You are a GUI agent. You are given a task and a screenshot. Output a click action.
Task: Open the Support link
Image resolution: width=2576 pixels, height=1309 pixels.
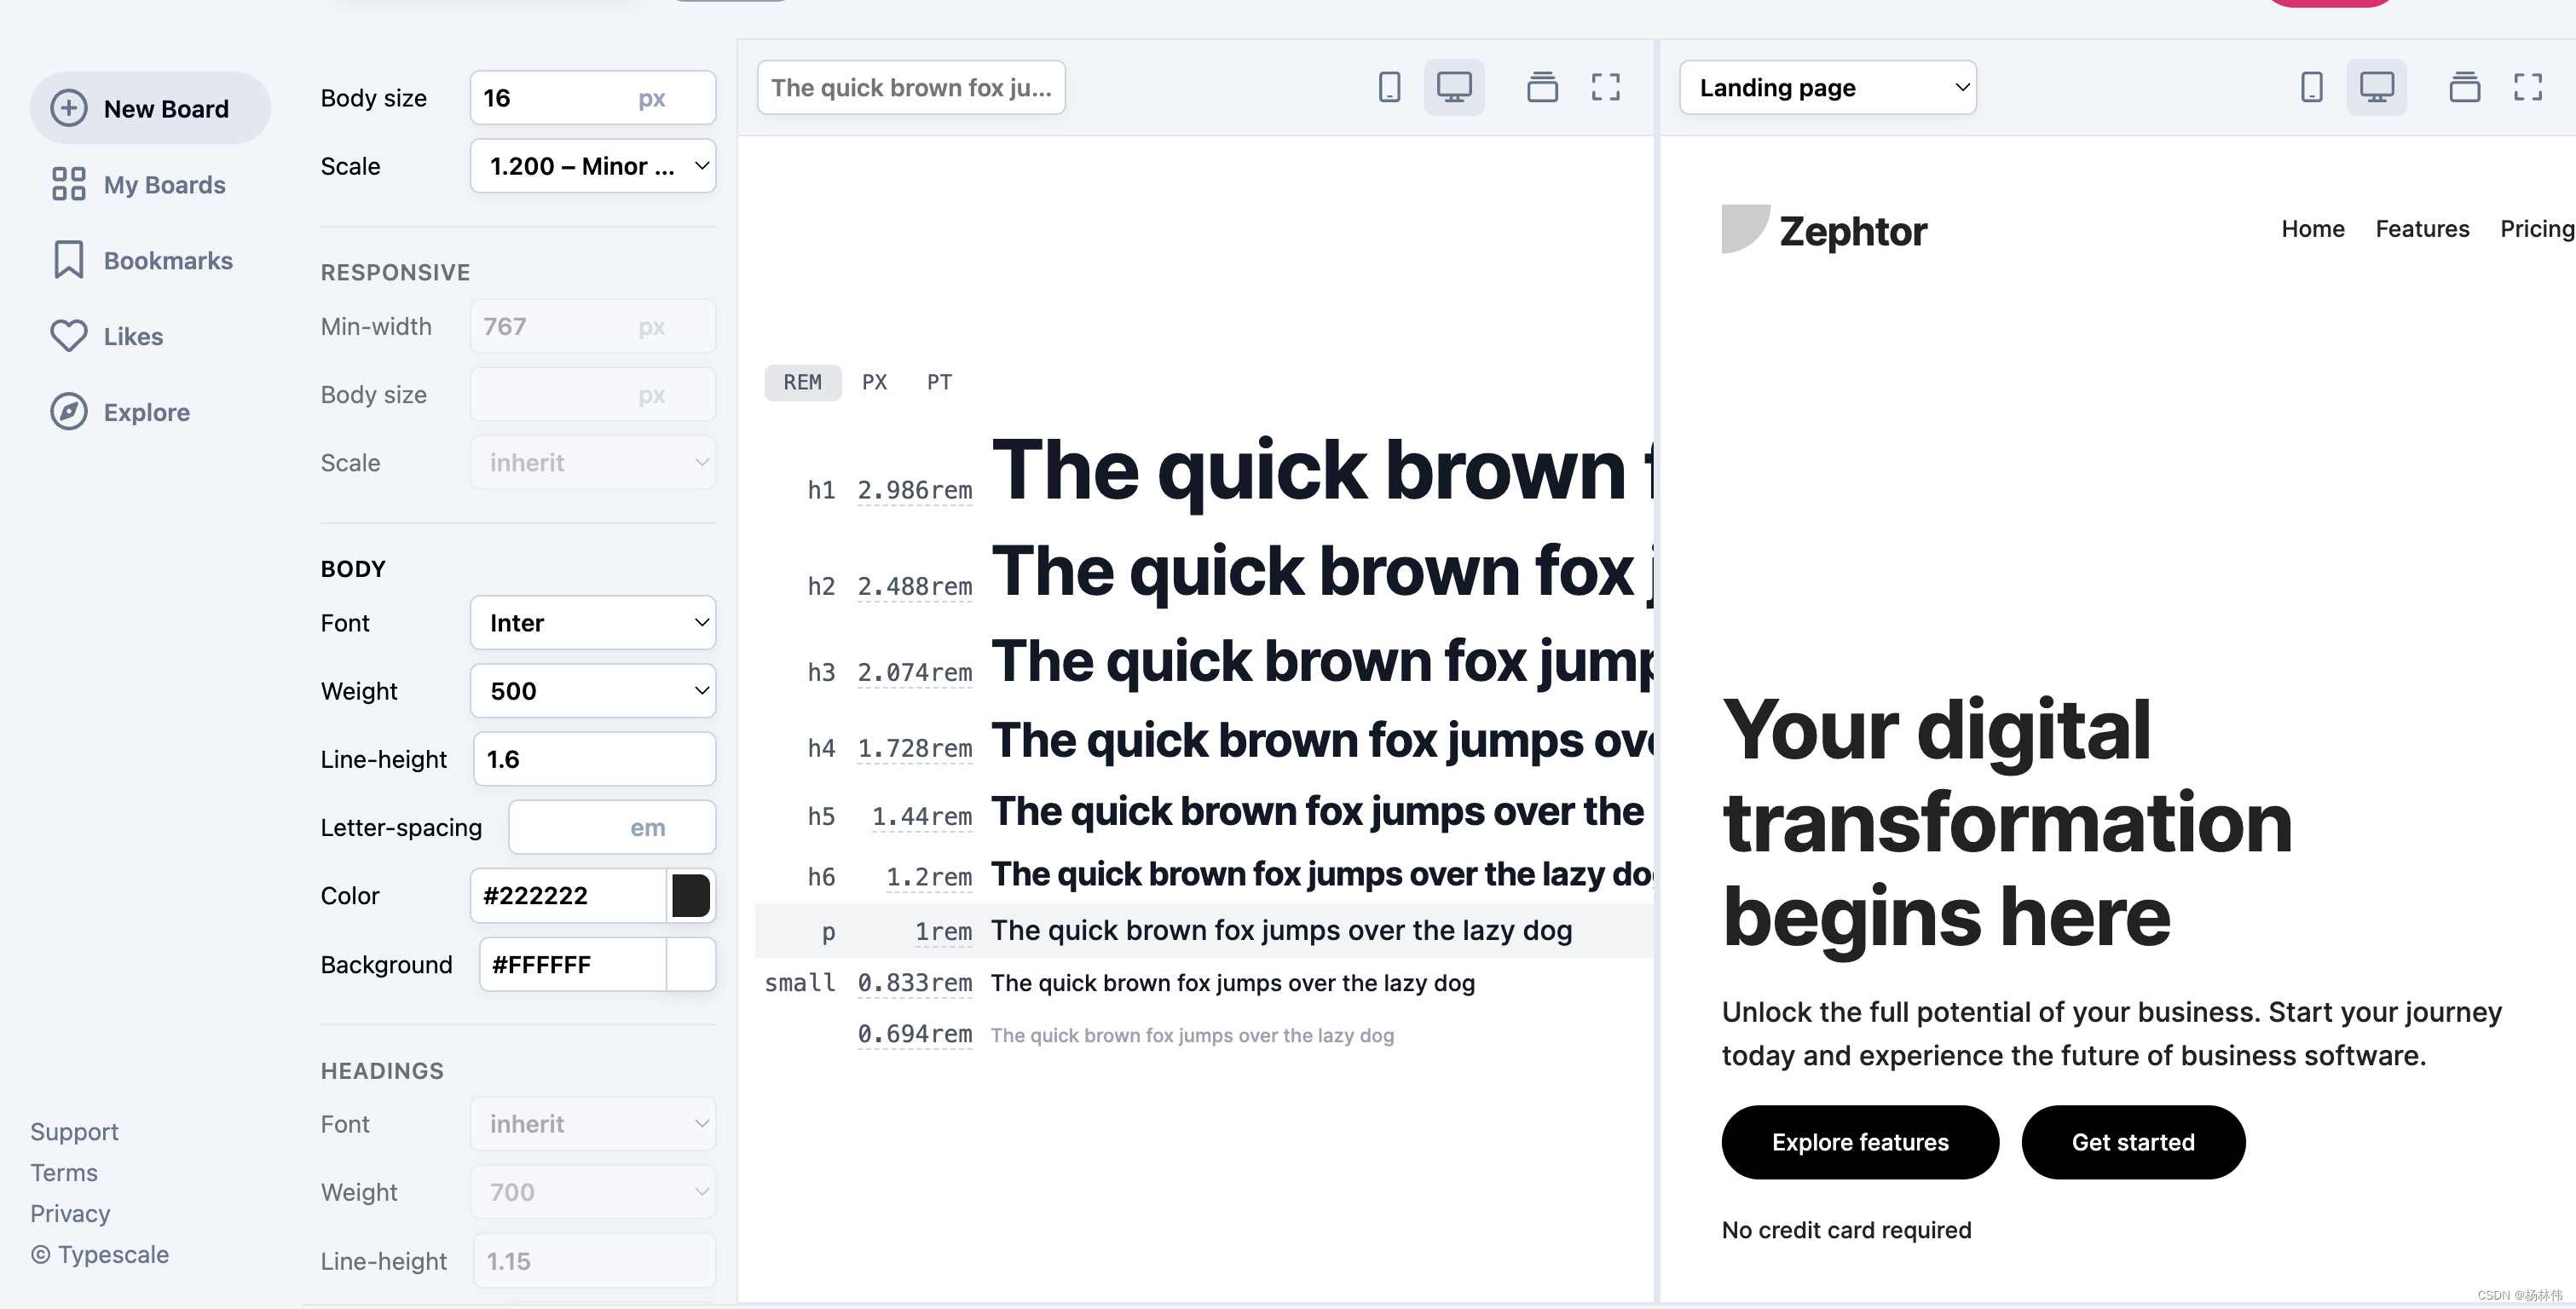tap(74, 1131)
